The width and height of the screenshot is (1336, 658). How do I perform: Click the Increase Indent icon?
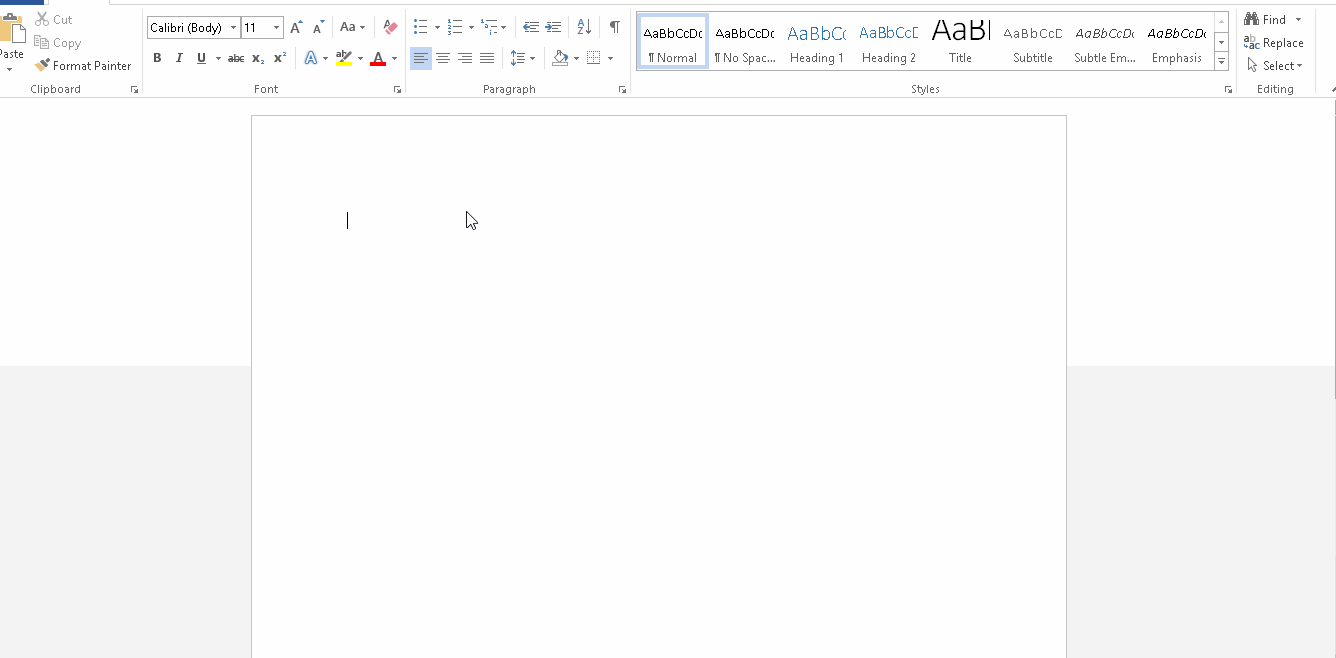pos(553,27)
